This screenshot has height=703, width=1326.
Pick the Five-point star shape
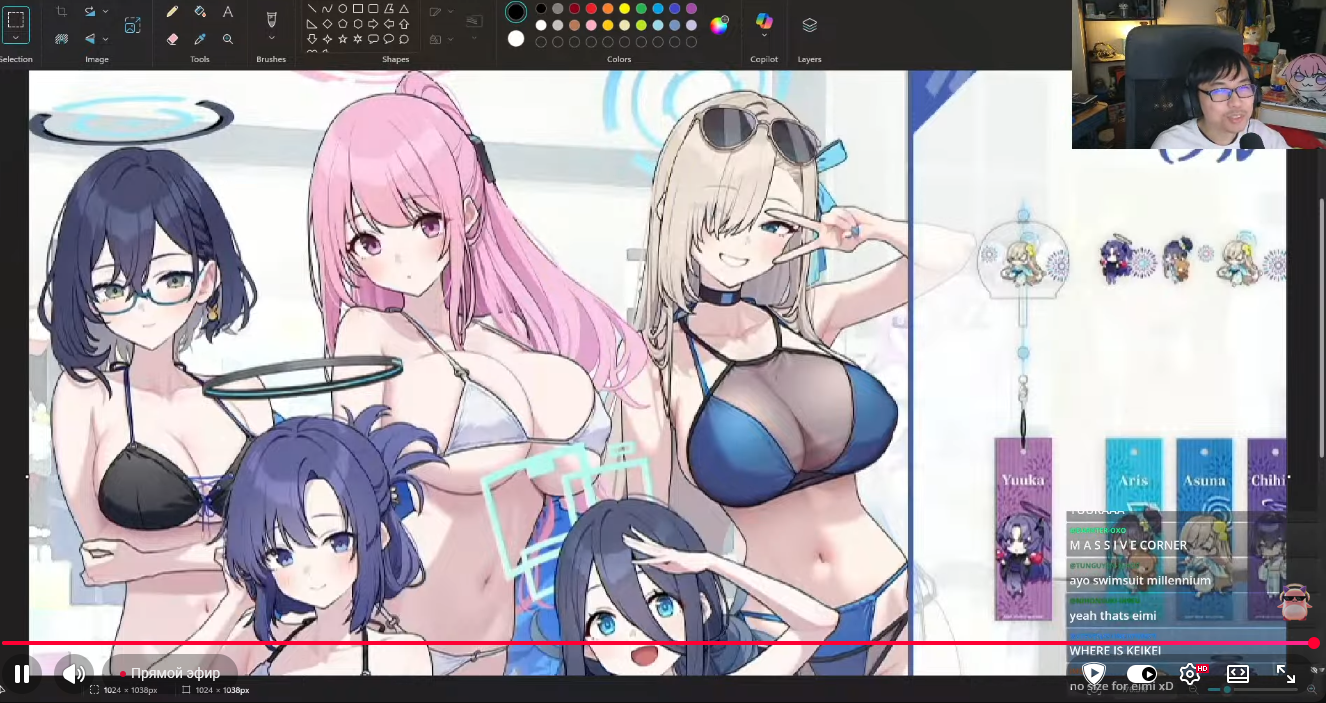pyautogui.click(x=342, y=39)
